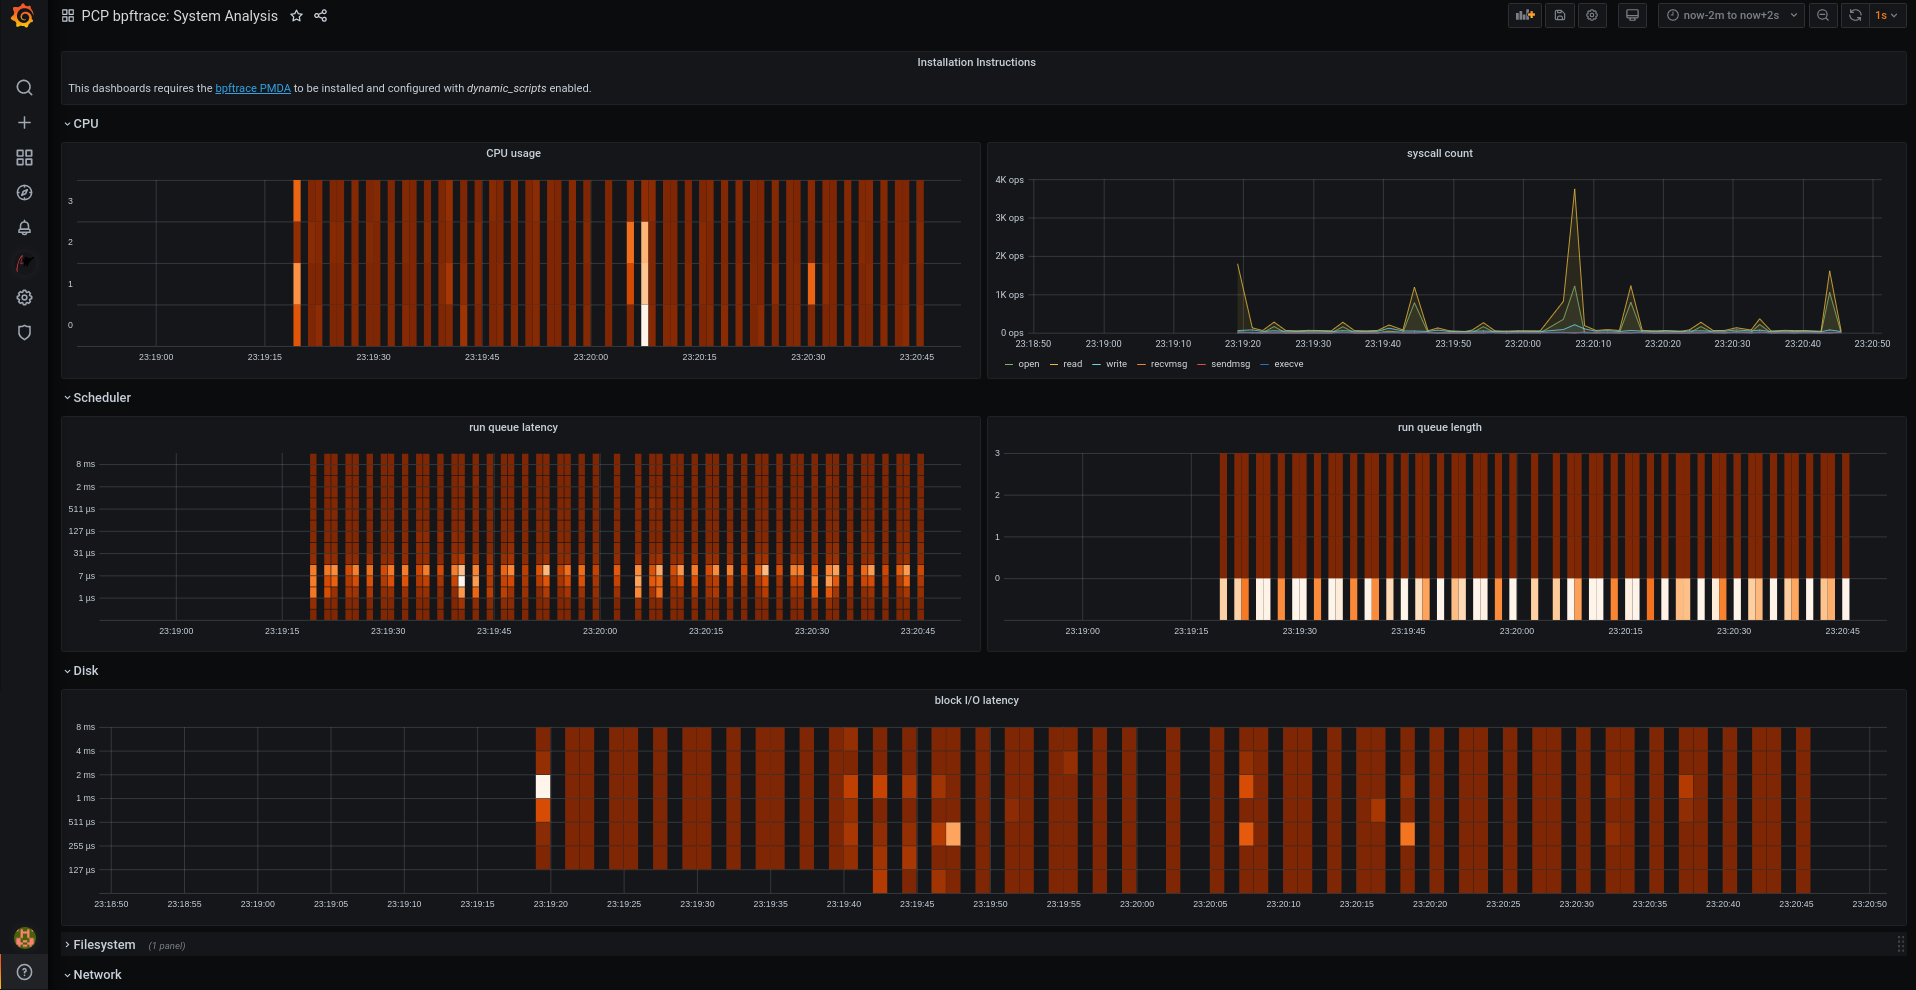This screenshot has height=990, width=1916.
Task: Grab the Filesystem row drag handle
Action: (x=1900, y=945)
